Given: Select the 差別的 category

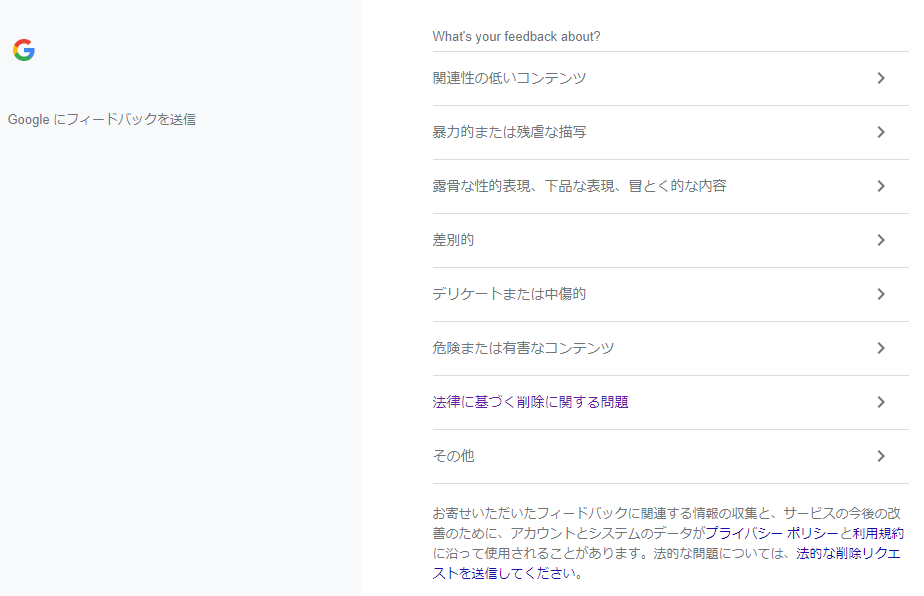Looking at the screenshot, I should [x=450, y=240].
